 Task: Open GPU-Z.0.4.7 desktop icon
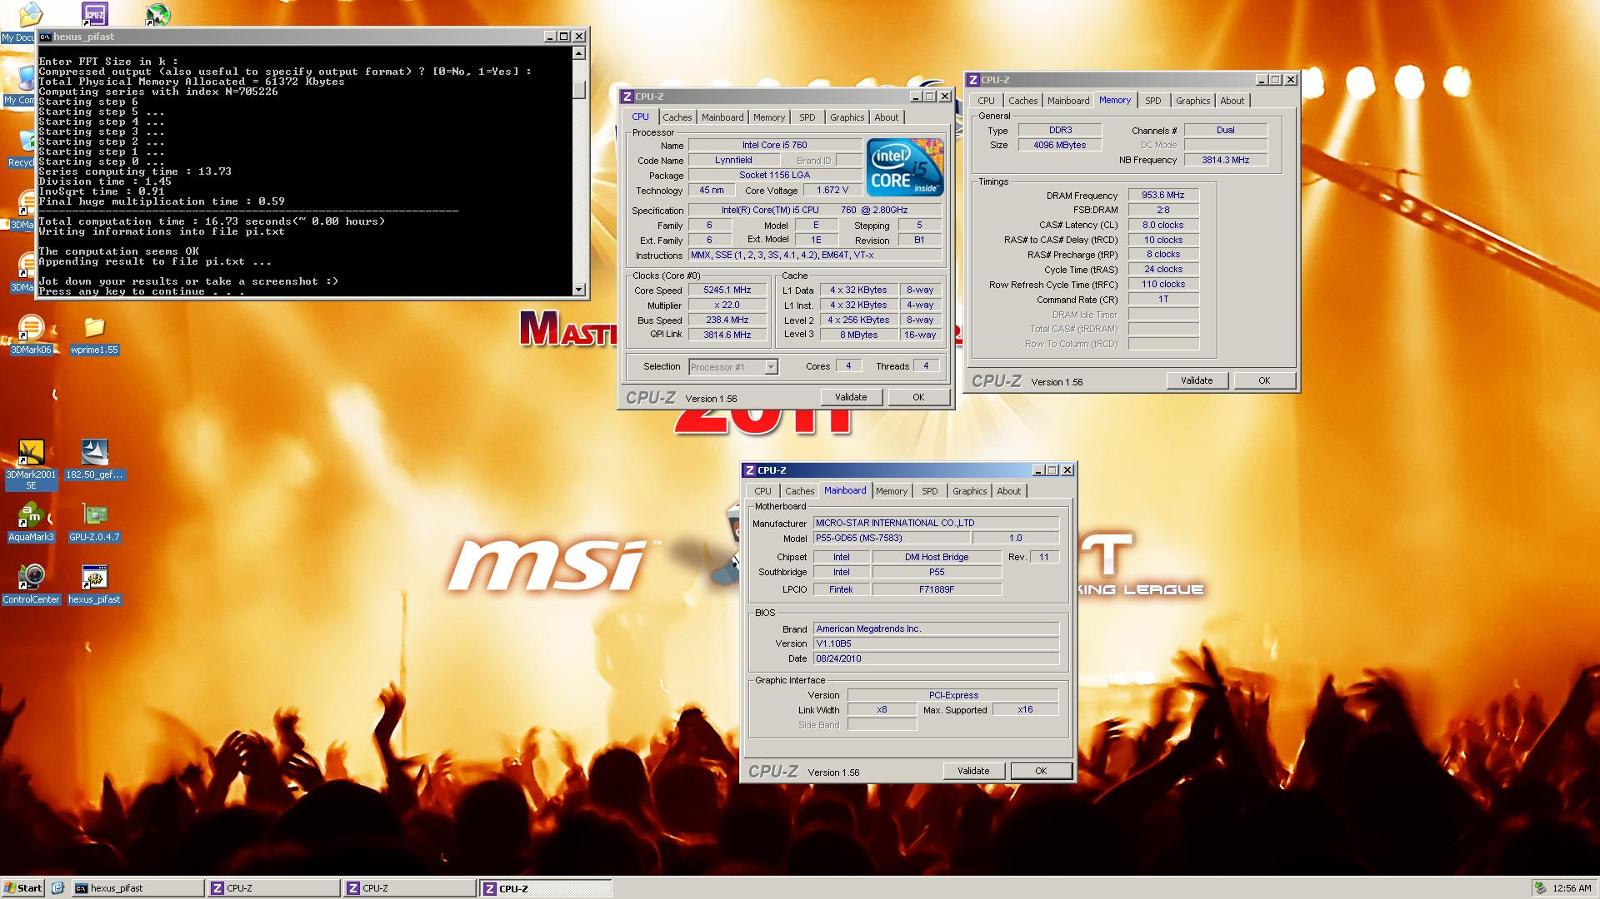coord(94,522)
